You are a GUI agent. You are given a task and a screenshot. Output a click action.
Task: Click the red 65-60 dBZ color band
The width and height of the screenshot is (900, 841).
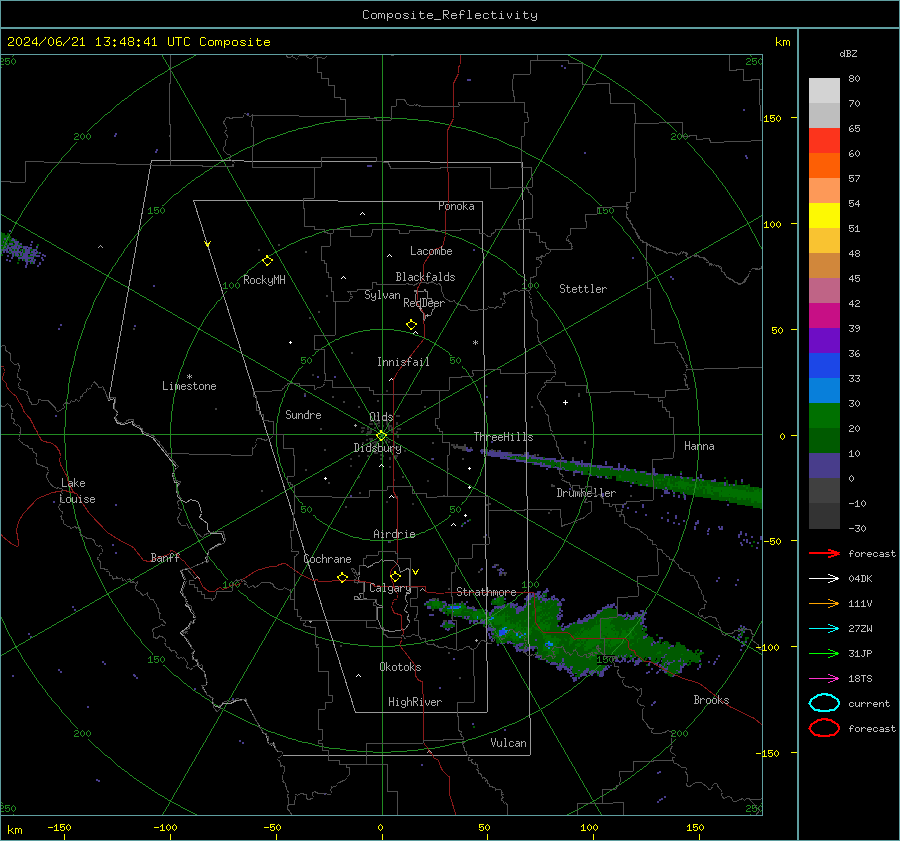click(824, 141)
